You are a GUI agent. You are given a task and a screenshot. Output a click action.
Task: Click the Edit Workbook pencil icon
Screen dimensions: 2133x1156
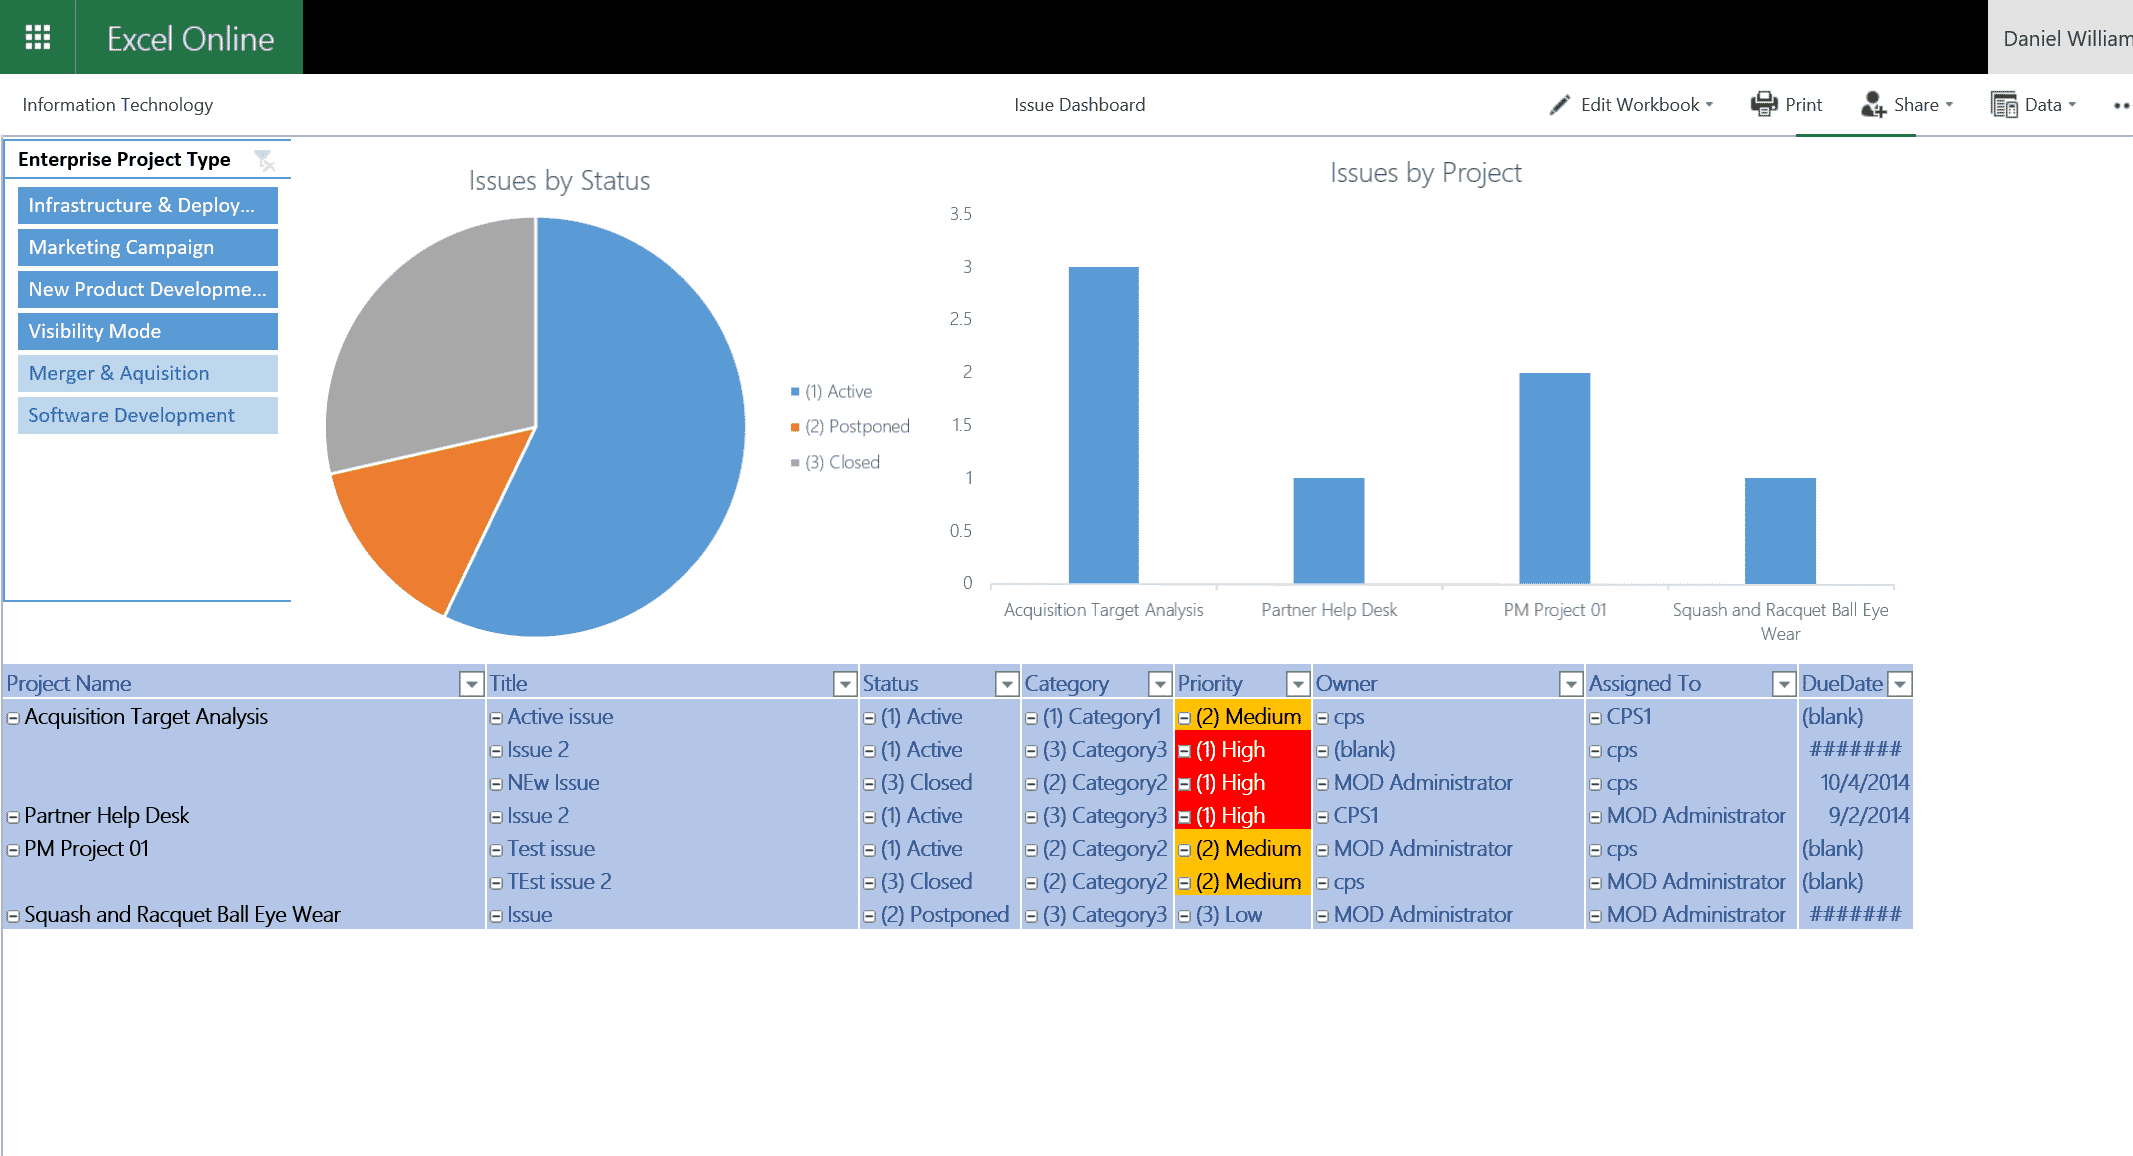[1559, 105]
